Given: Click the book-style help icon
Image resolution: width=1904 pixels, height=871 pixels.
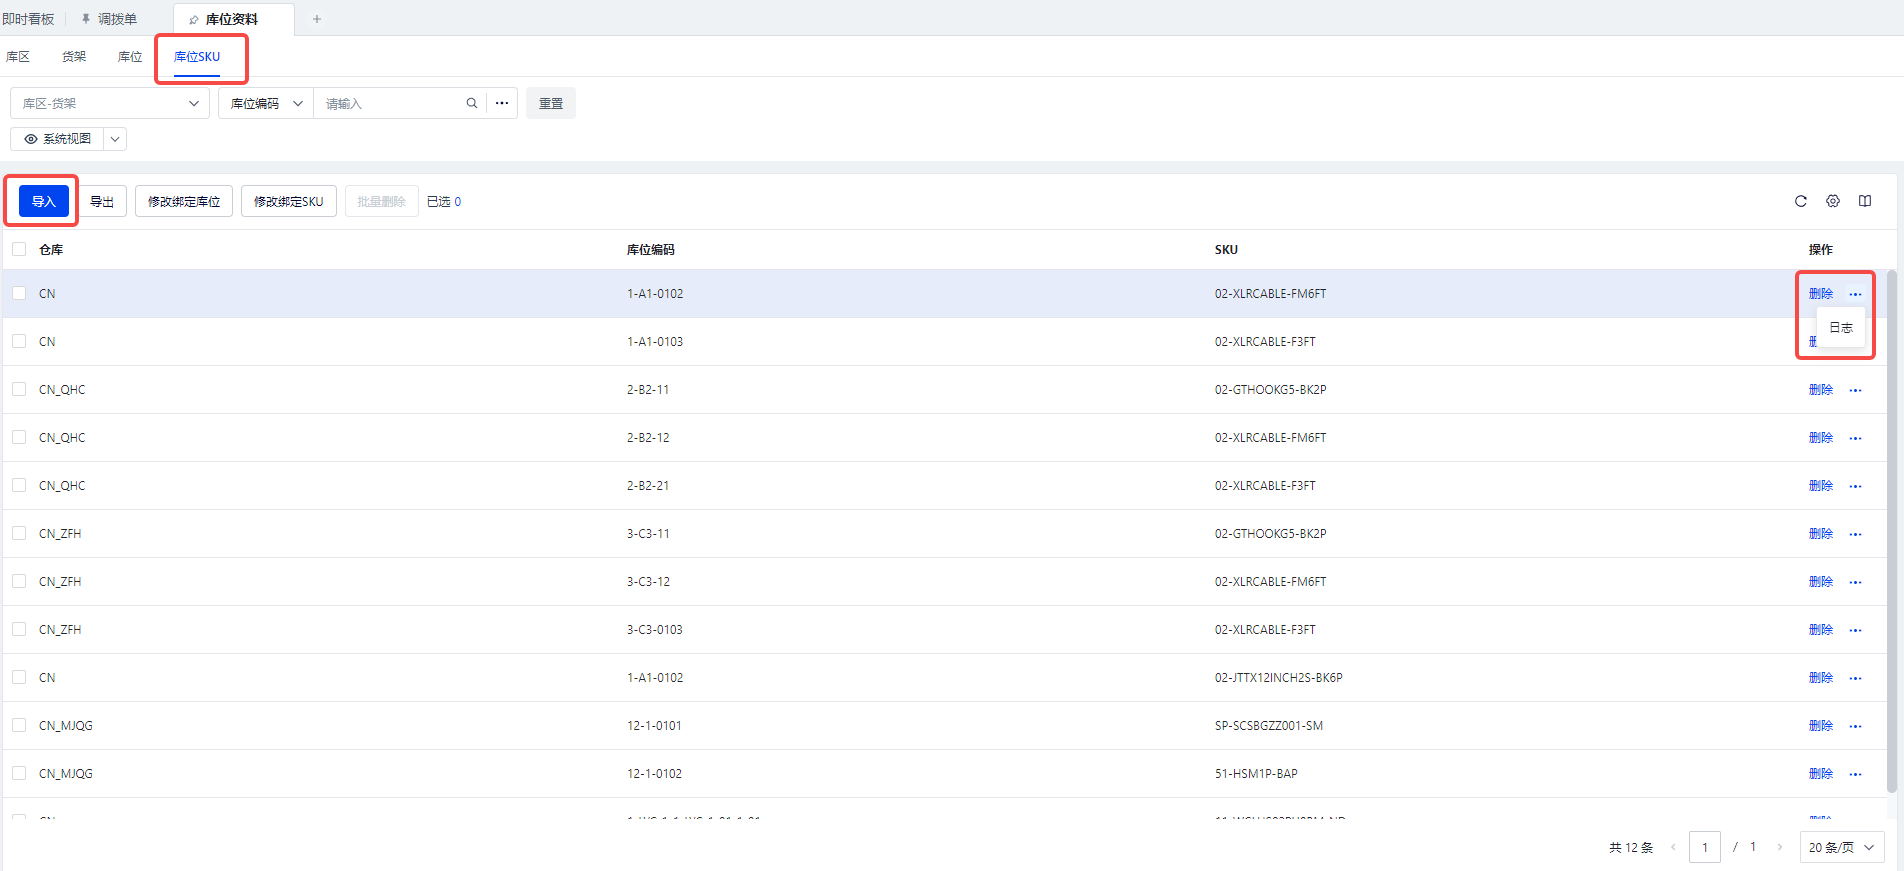Looking at the screenshot, I should (x=1865, y=201).
